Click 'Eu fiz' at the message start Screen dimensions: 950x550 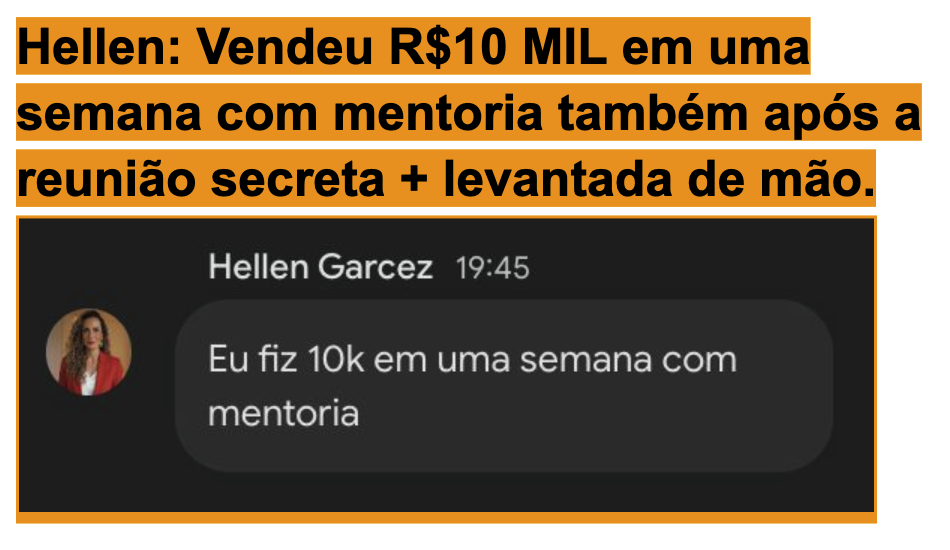click(x=253, y=359)
